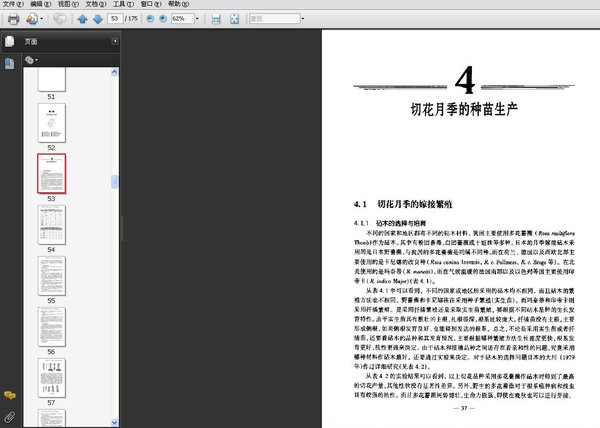Click the thumbnail panel scrollbar handle
This screenshot has height=428, width=600.
114,182
